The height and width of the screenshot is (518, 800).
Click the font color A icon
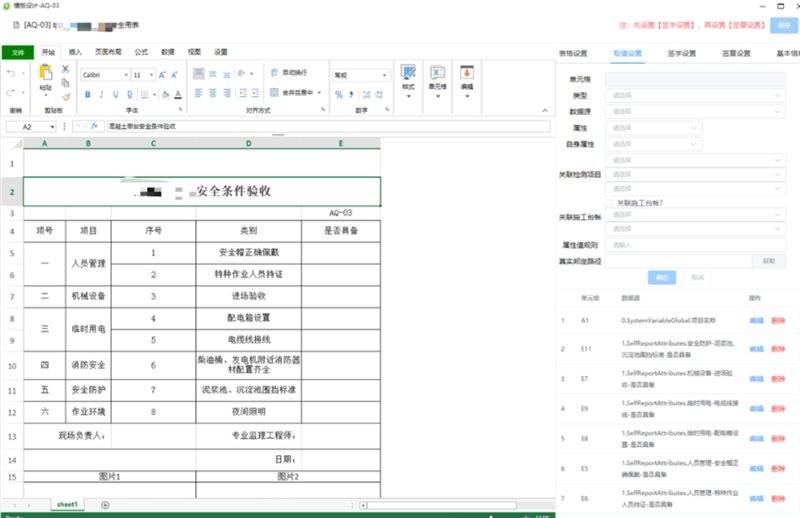pos(178,94)
